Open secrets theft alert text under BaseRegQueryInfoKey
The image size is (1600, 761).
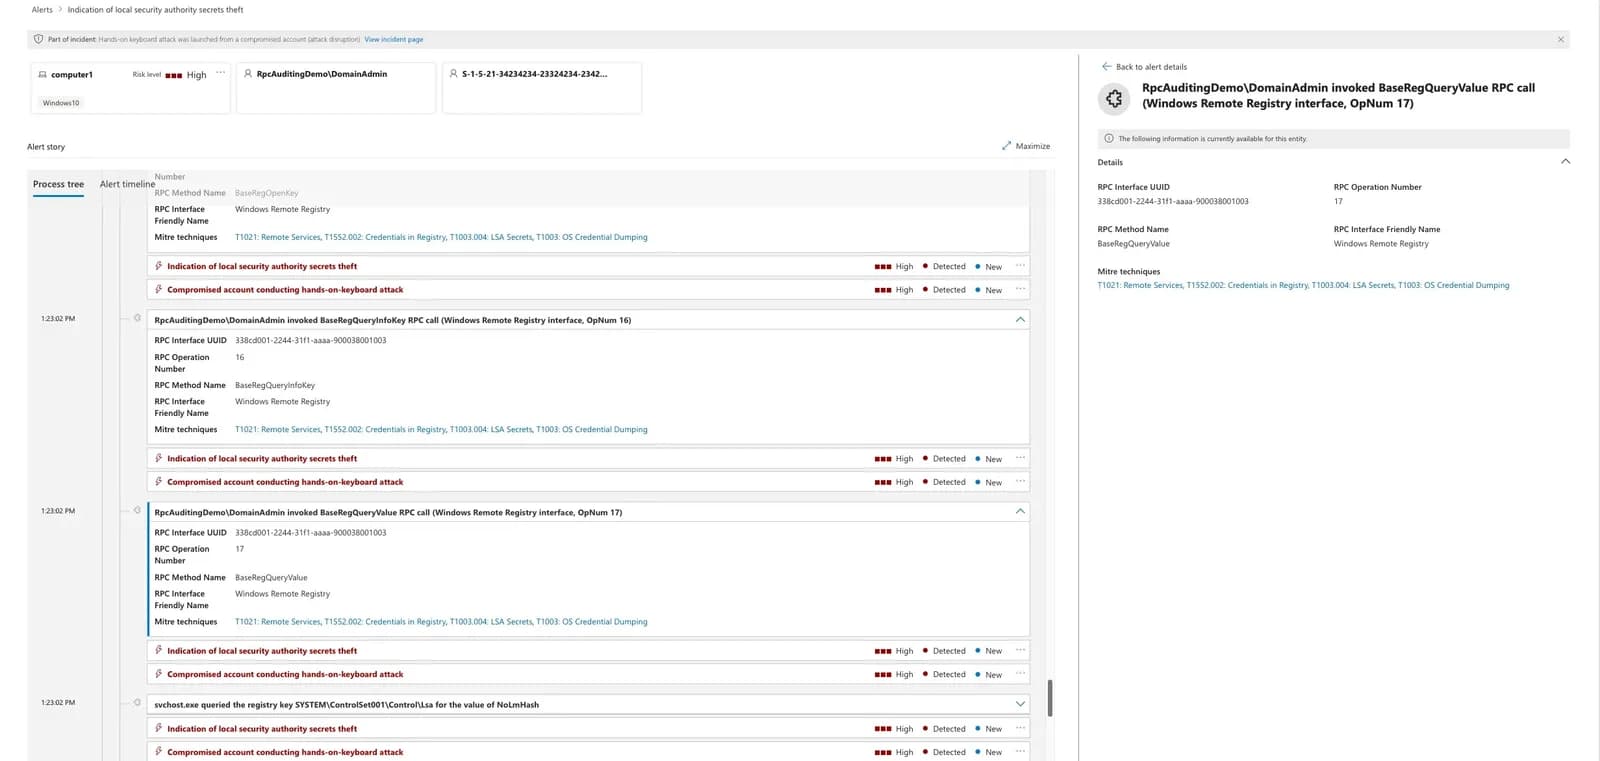pyautogui.click(x=262, y=458)
